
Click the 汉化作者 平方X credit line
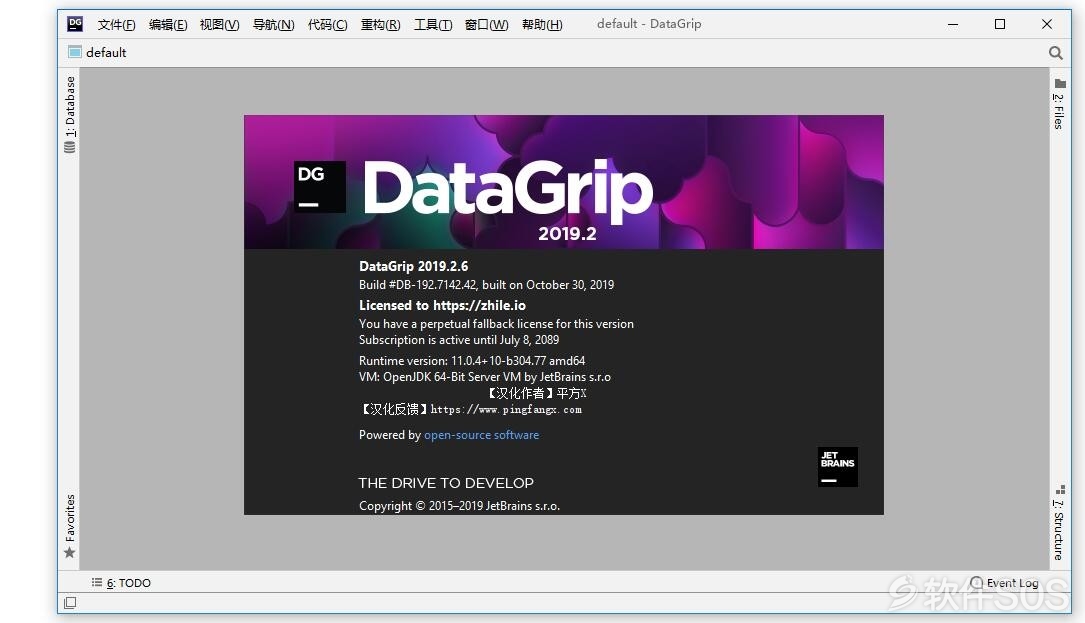537,393
